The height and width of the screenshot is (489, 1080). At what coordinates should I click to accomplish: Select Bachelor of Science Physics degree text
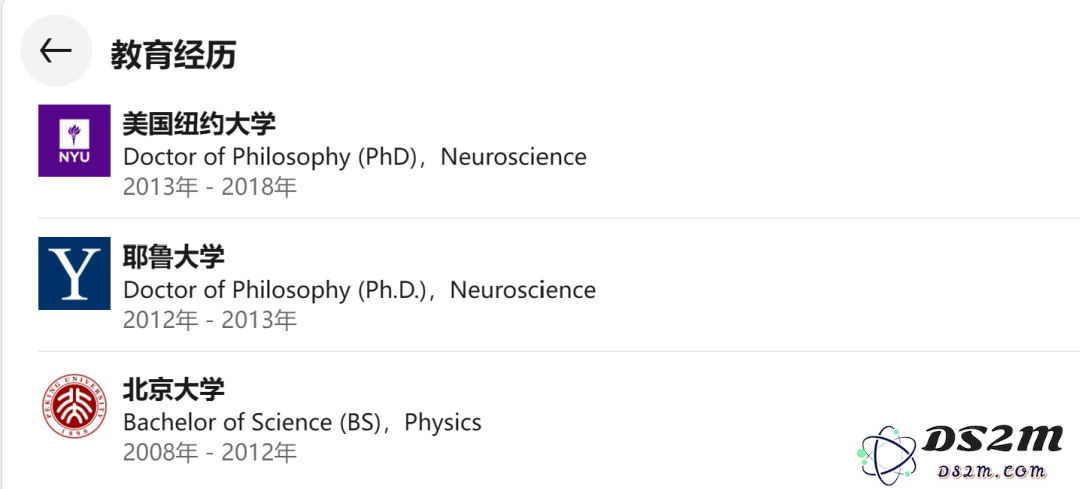point(302,422)
